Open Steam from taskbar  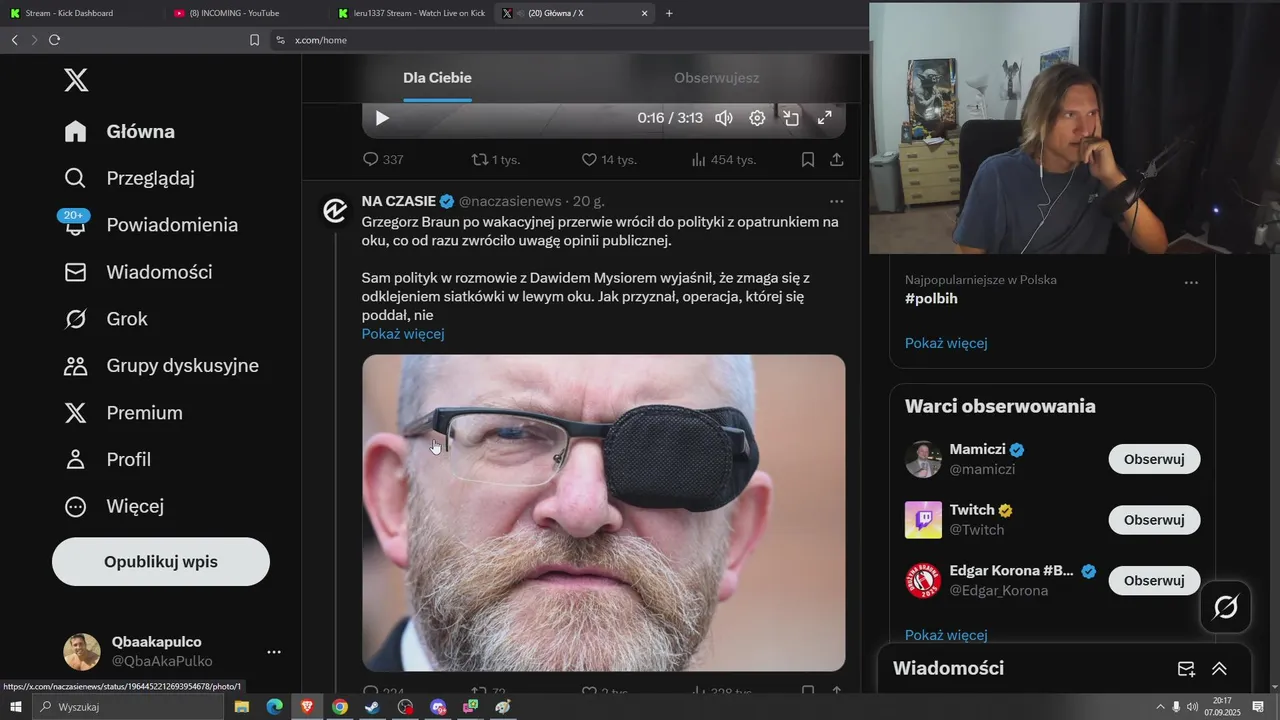(372, 707)
